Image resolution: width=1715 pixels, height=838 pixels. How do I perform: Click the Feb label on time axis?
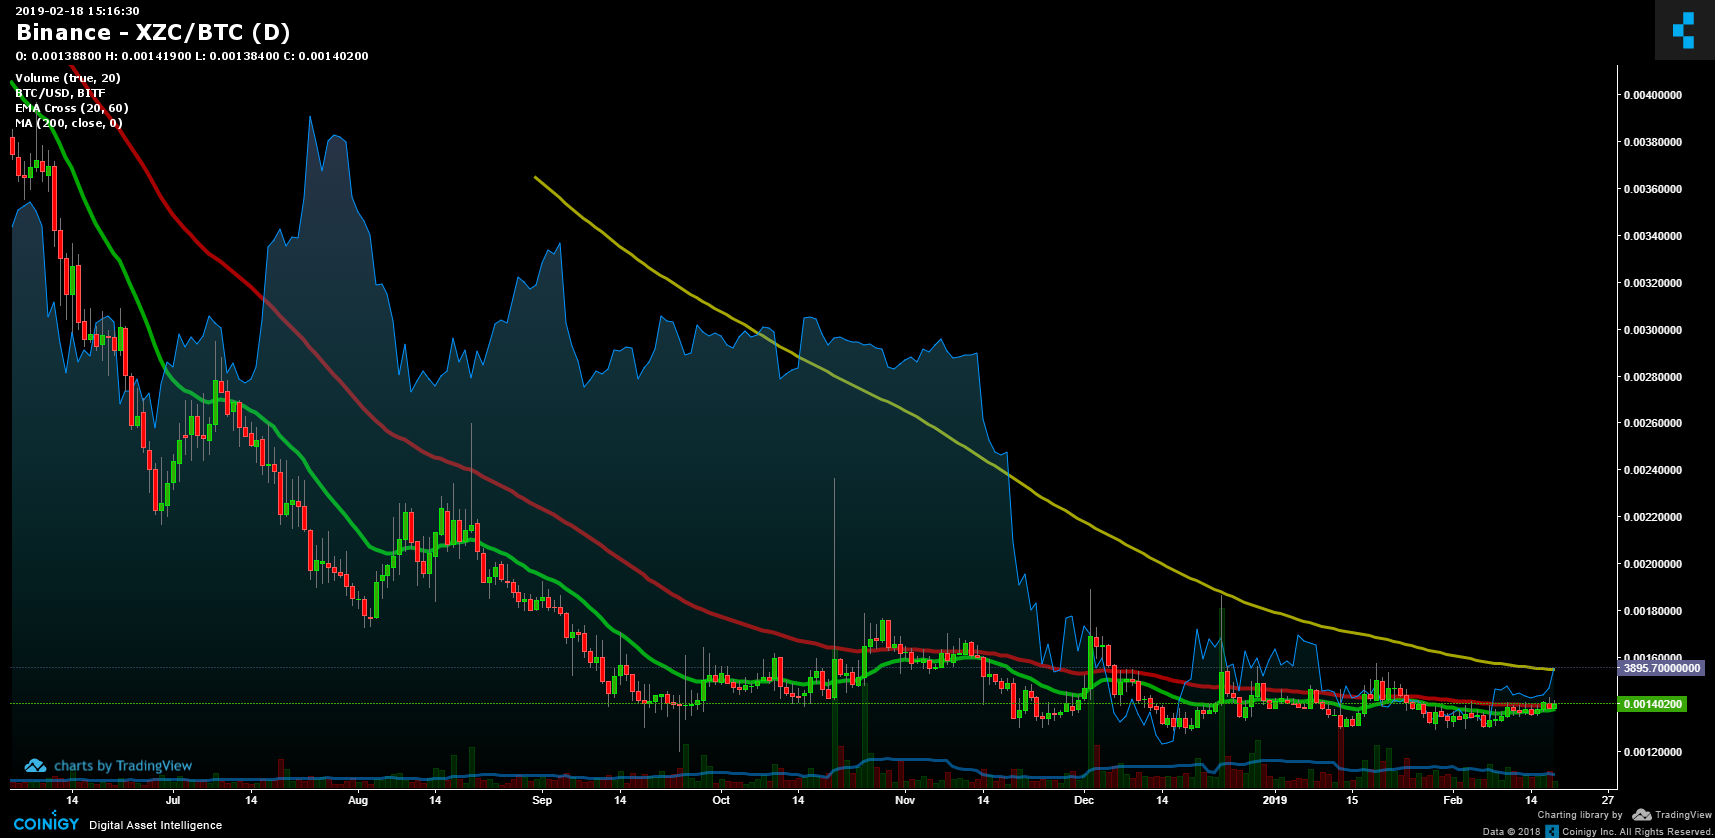pyautogui.click(x=1453, y=800)
